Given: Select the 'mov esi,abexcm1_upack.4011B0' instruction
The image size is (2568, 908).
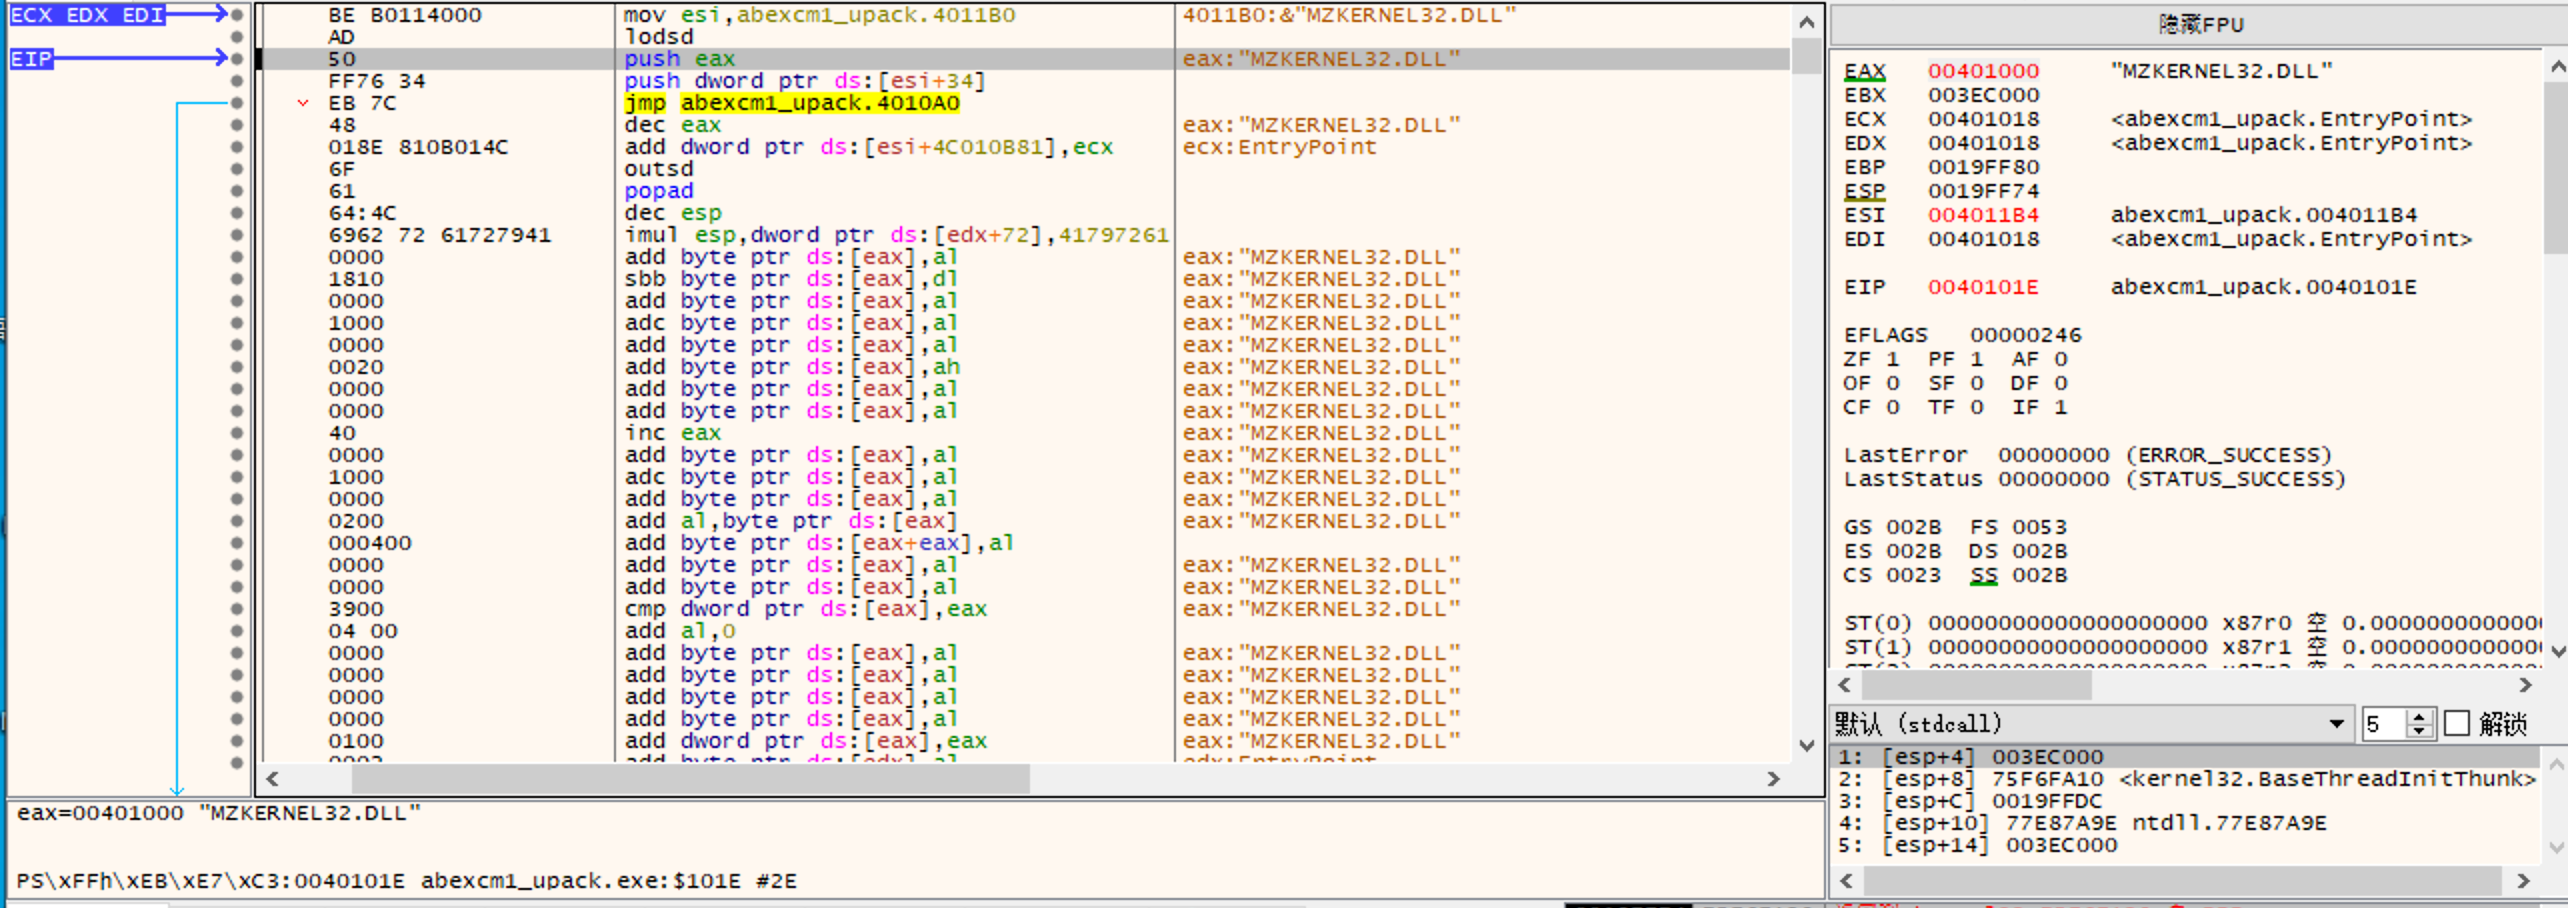Looking at the screenshot, I should pyautogui.click(x=819, y=15).
